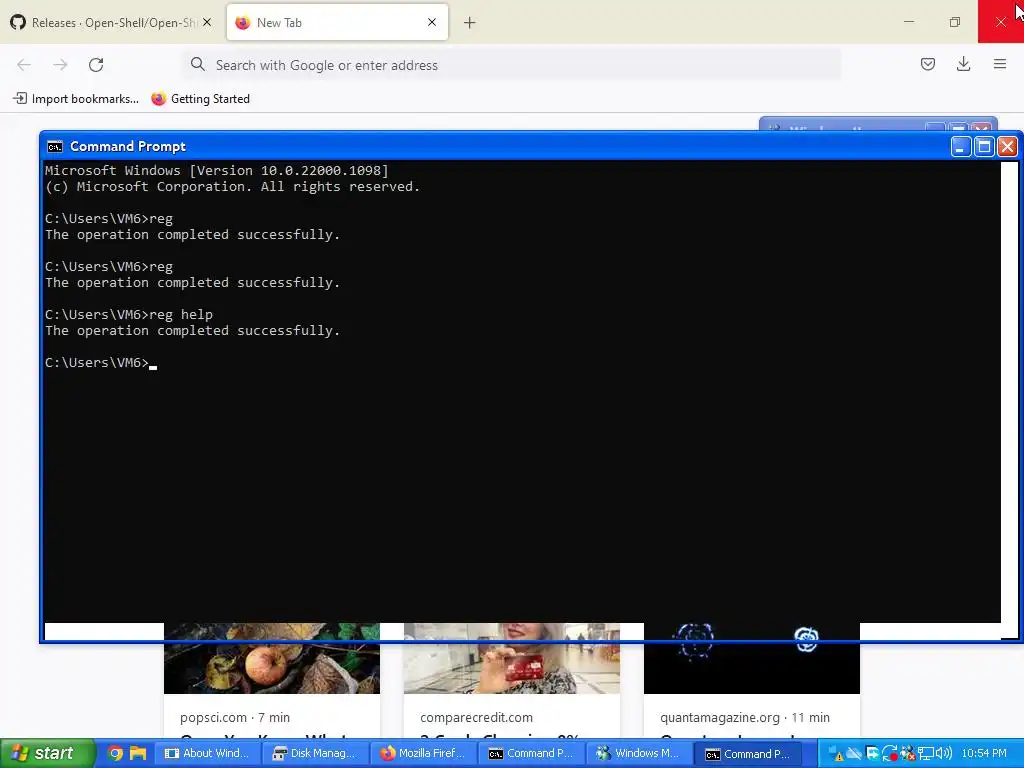The image size is (1024, 768).
Task: Reload the page in Firefox
Action: pos(96,65)
